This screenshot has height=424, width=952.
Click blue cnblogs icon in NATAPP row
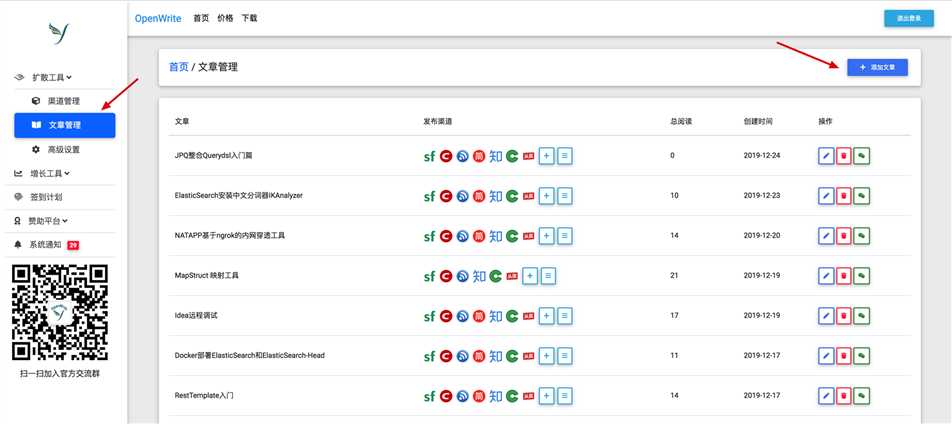[463, 236]
